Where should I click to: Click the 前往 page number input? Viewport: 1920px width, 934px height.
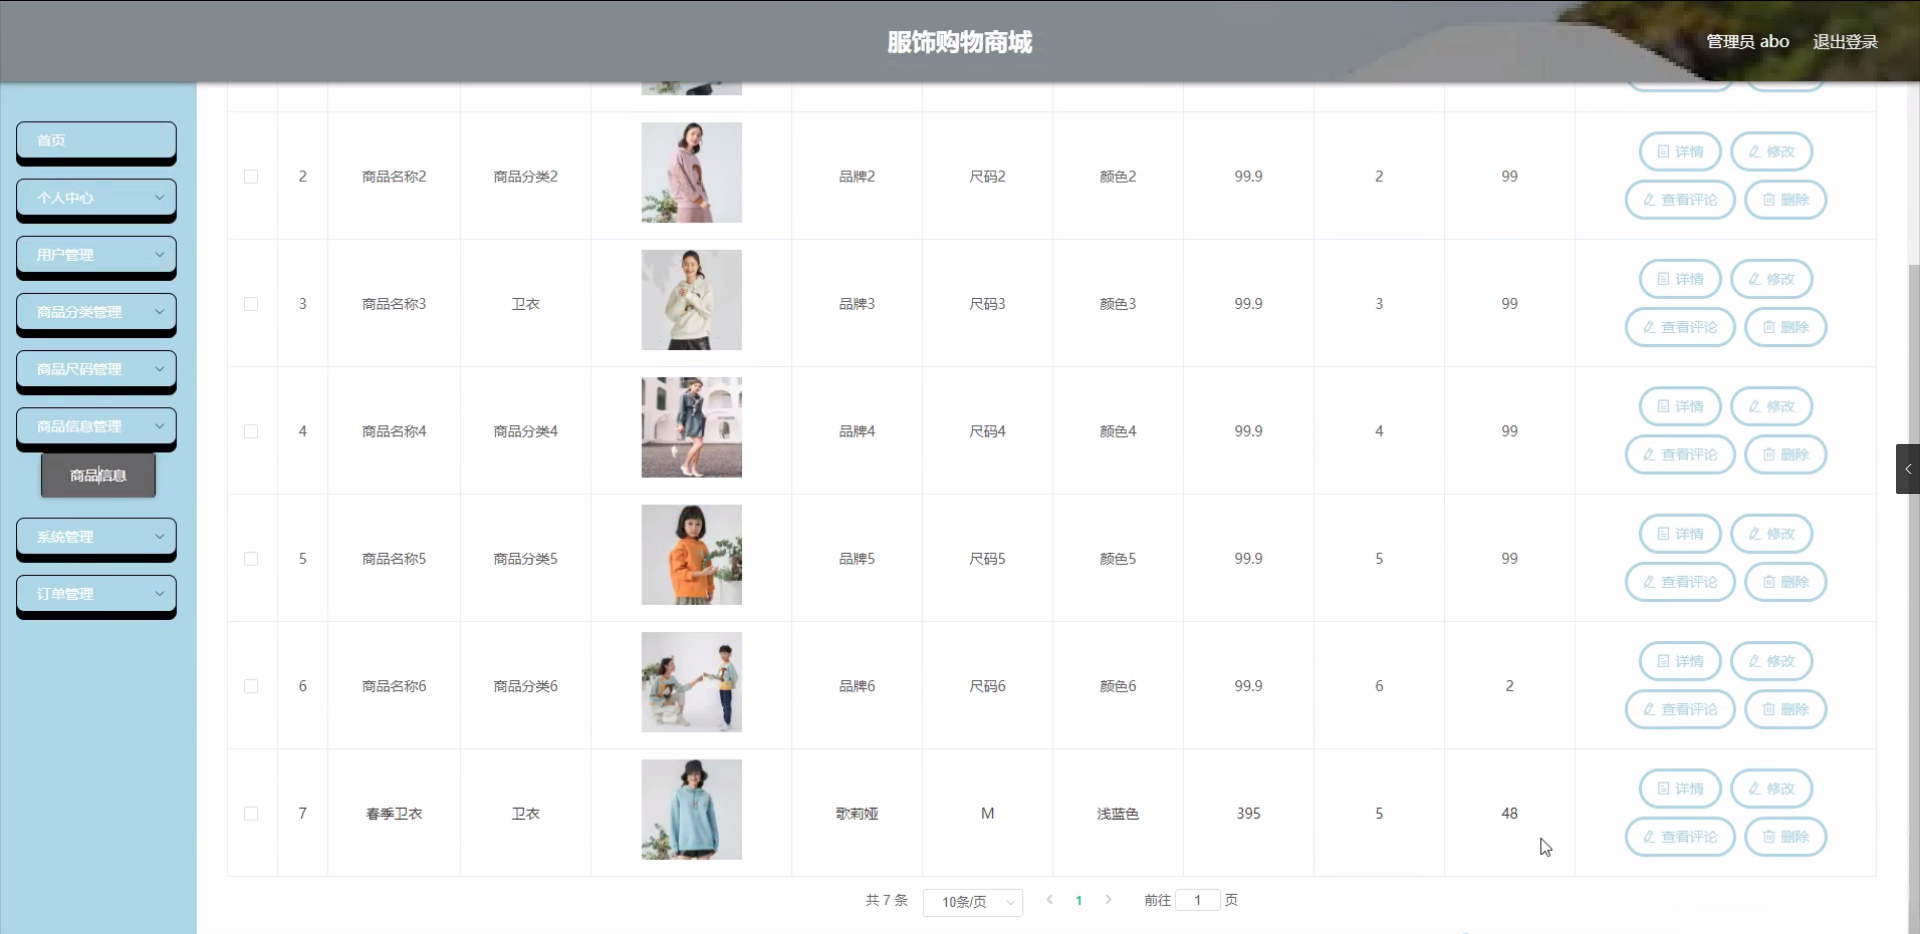[1198, 900]
